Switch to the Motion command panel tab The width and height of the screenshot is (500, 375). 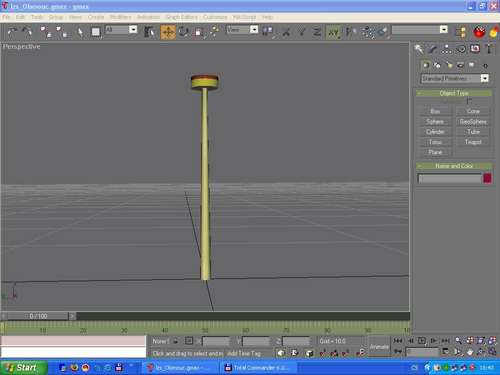pyautogui.click(x=461, y=49)
